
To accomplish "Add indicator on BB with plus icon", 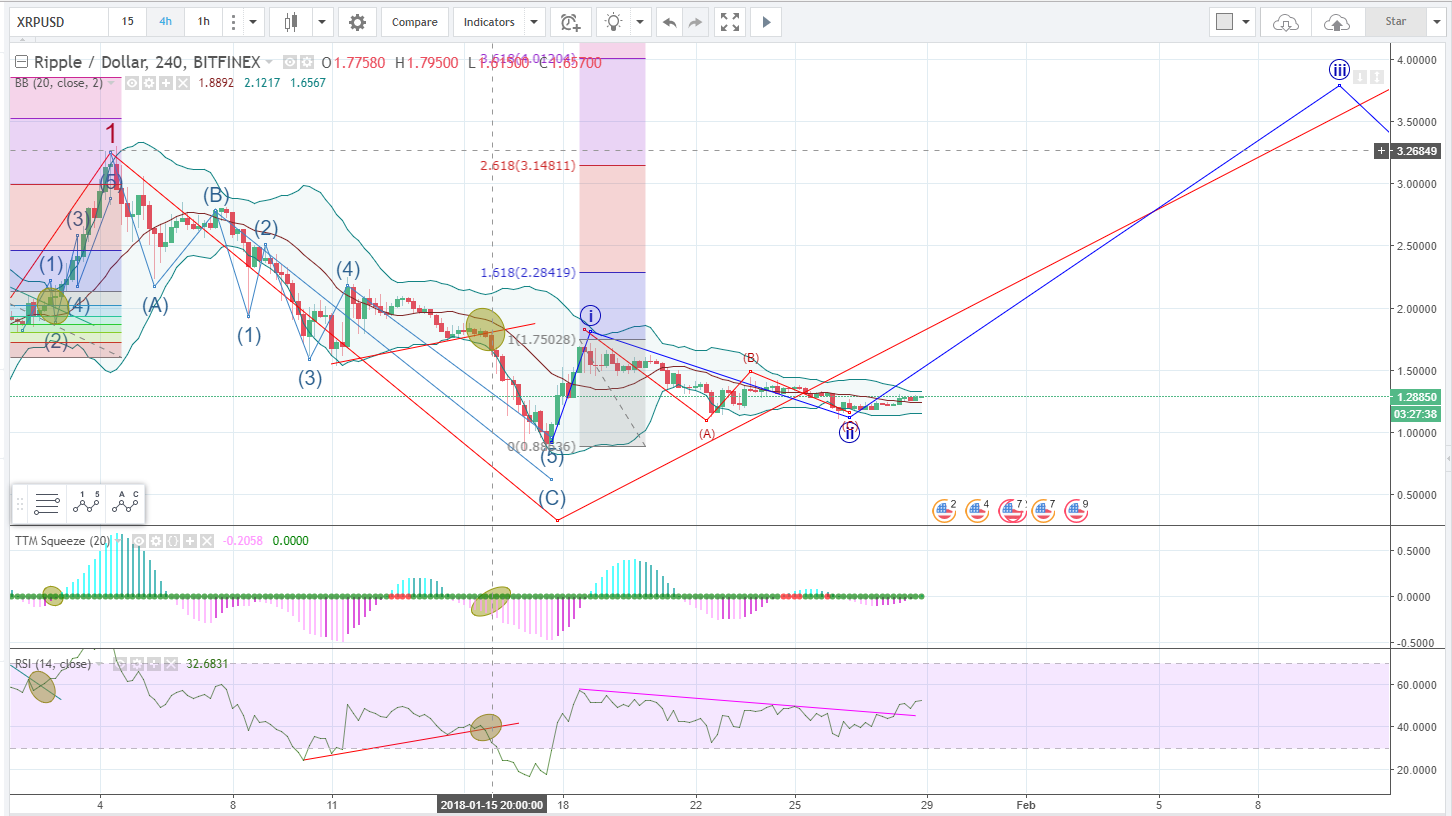I will click(x=166, y=83).
